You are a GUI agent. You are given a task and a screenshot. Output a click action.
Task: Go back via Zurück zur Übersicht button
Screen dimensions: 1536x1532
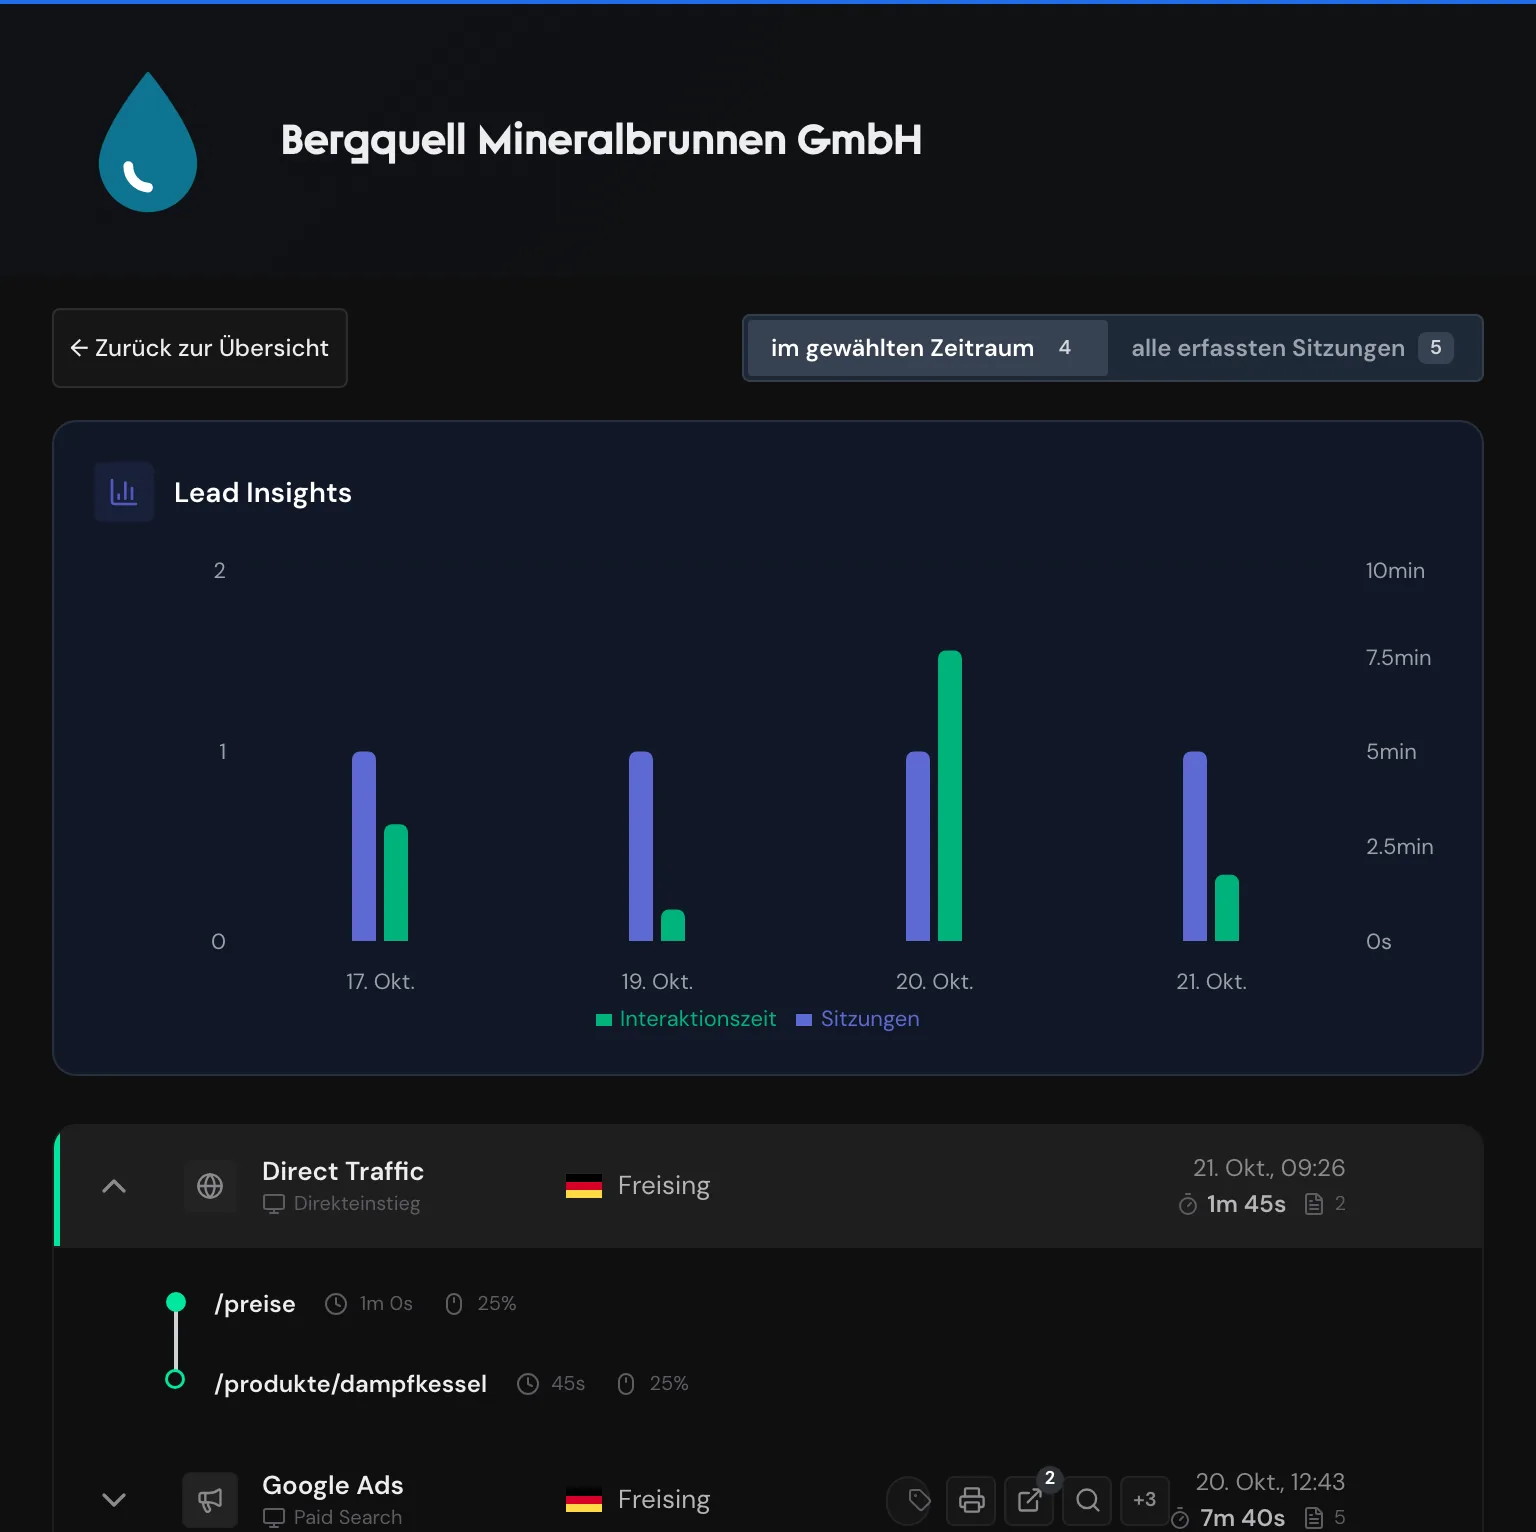(x=200, y=348)
